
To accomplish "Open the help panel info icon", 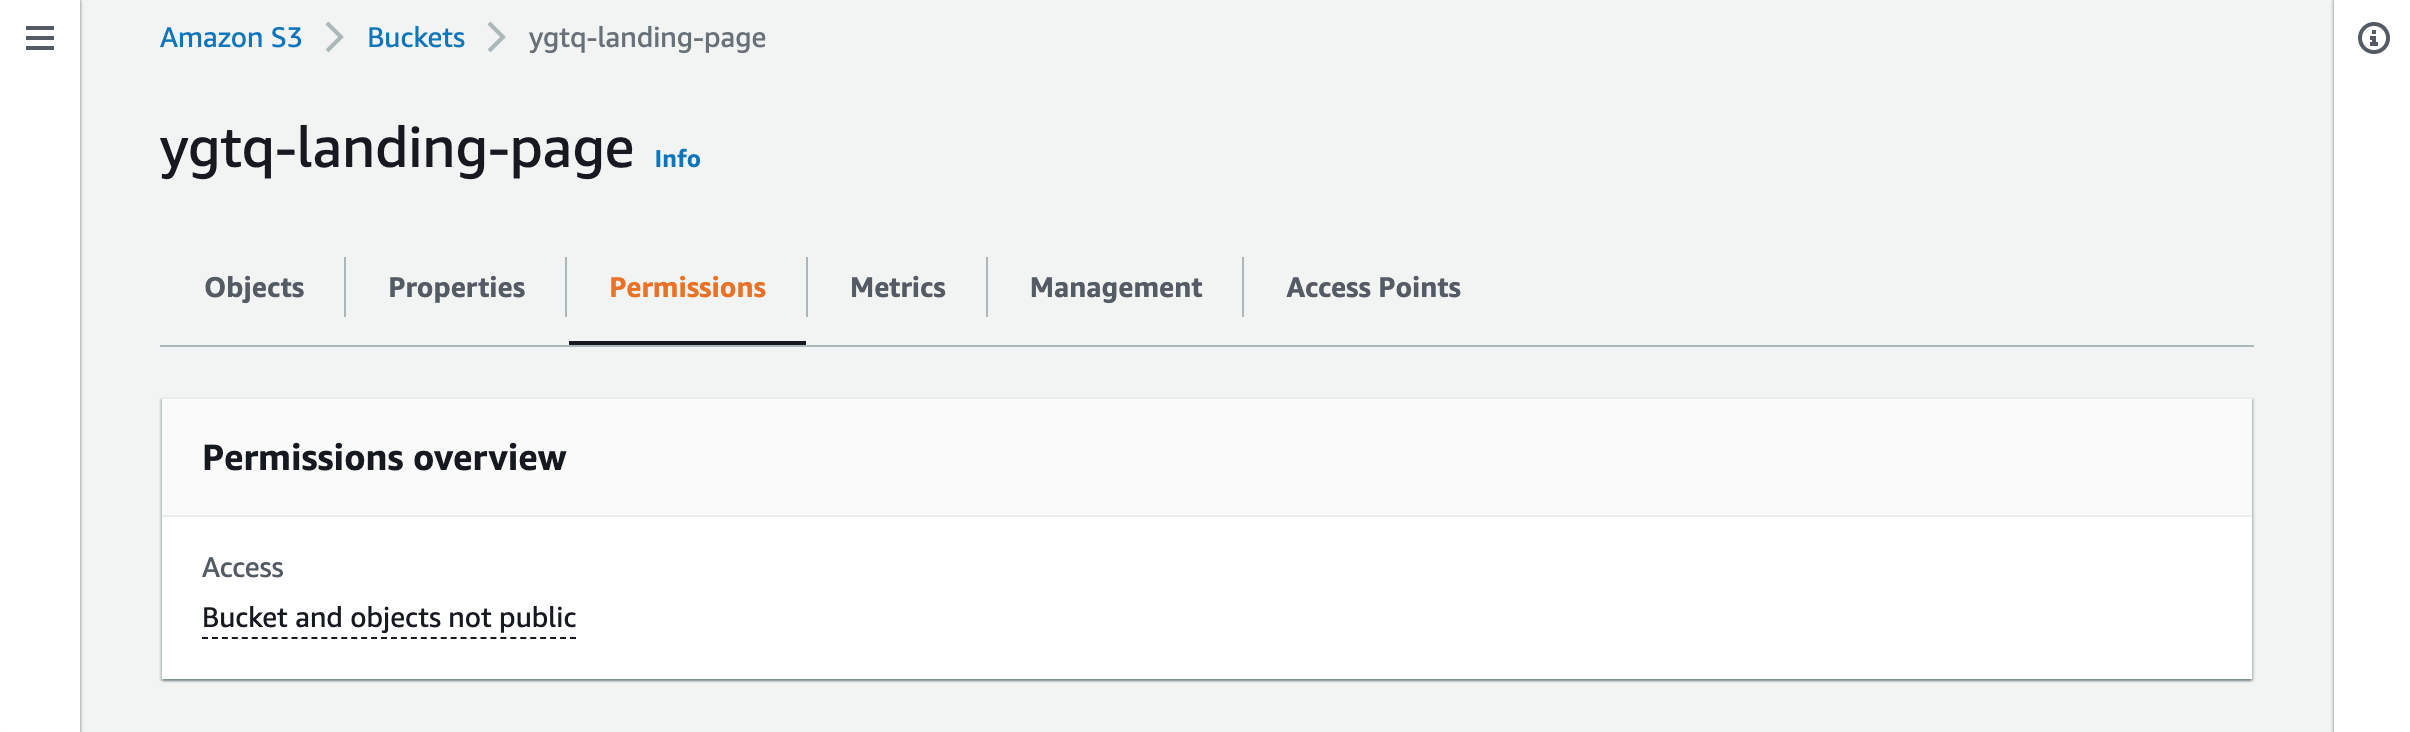I will [2373, 38].
